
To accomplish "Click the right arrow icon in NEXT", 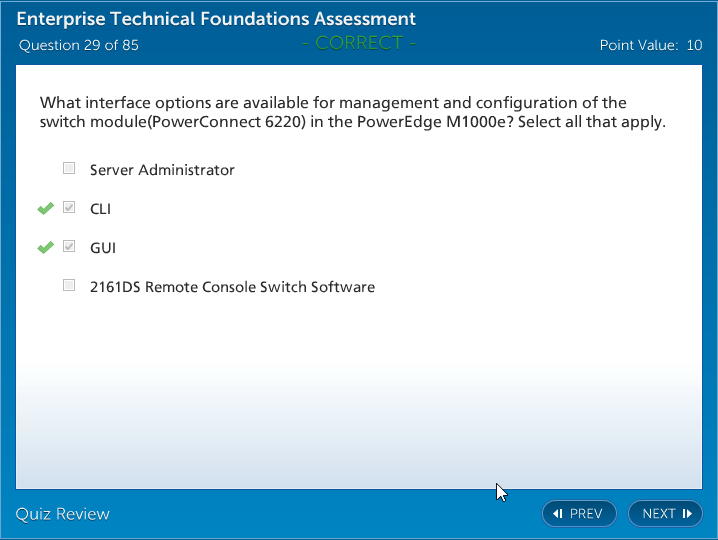I will [687, 514].
